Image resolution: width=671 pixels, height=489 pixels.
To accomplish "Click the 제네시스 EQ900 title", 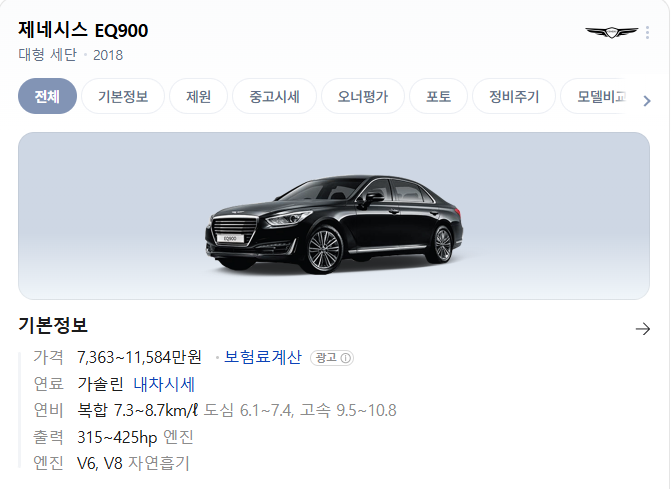I will [83, 30].
